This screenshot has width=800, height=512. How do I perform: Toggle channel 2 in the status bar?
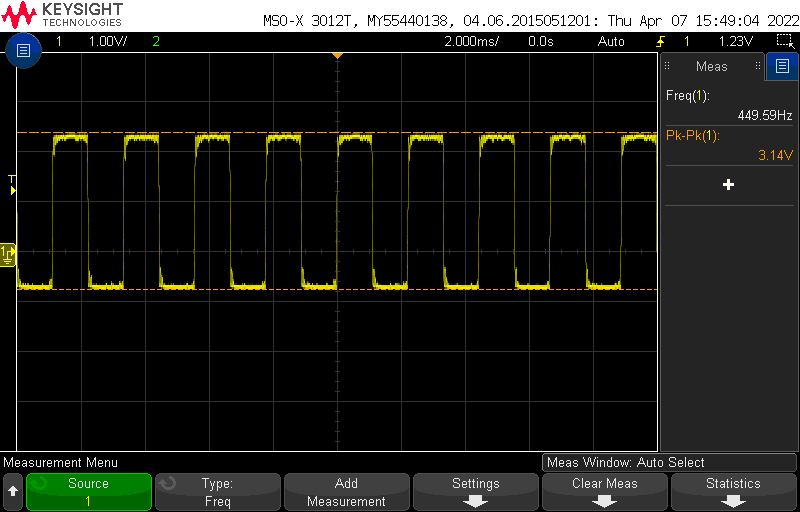pos(155,42)
